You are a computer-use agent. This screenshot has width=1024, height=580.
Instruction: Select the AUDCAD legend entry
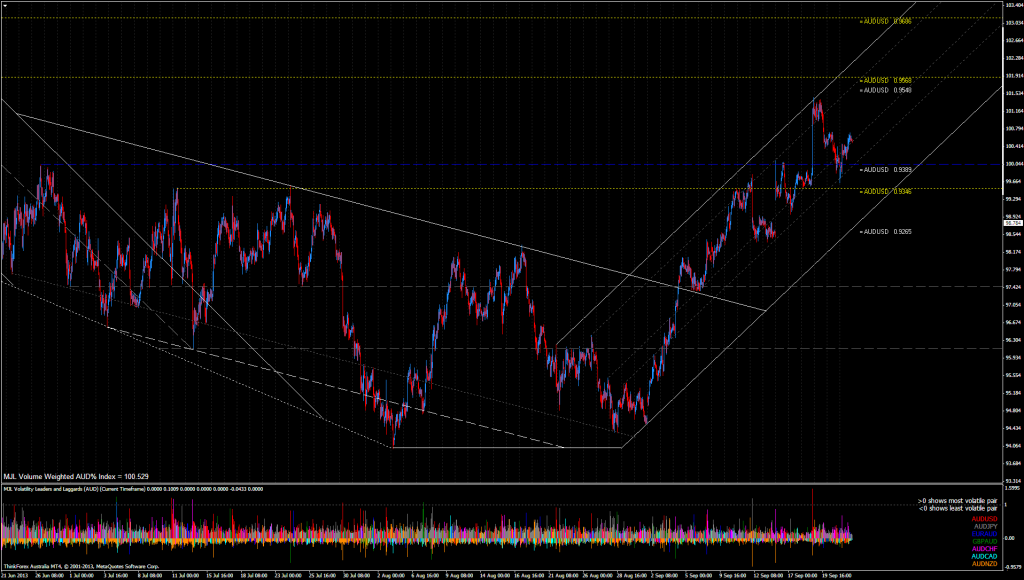point(985,556)
